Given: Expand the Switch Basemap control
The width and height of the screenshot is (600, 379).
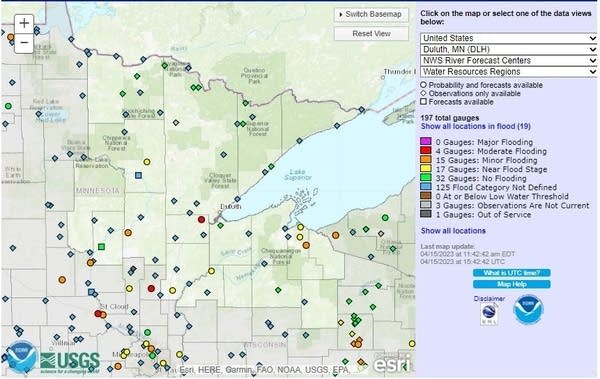Looking at the screenshot, I should 371,15.
